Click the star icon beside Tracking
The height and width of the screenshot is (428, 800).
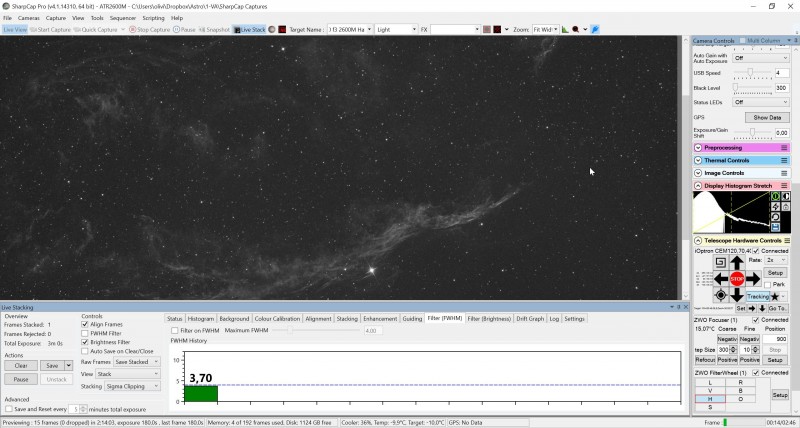(x=774, y=296)
